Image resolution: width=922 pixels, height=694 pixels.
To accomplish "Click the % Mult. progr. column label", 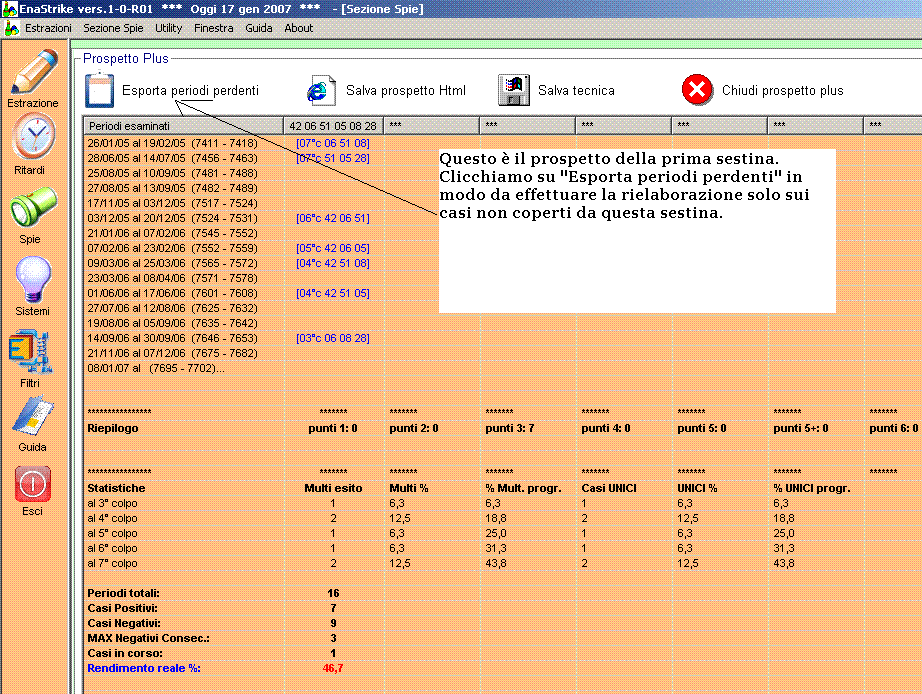I will tap(523, 488).
